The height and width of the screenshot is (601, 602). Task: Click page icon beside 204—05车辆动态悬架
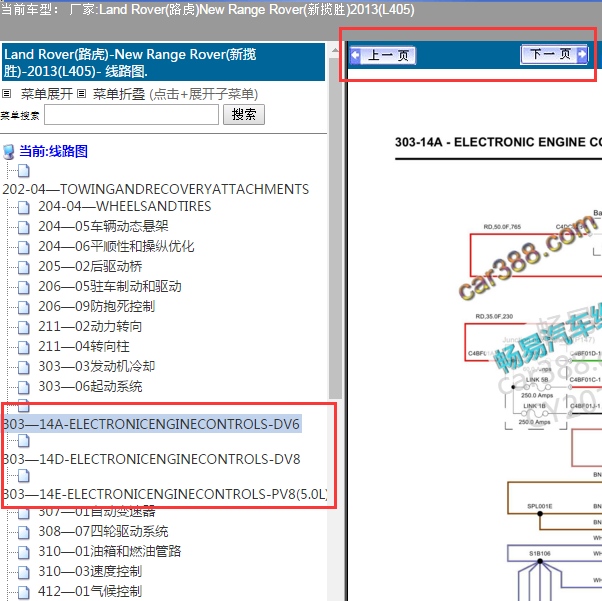[x=23, y=227]
